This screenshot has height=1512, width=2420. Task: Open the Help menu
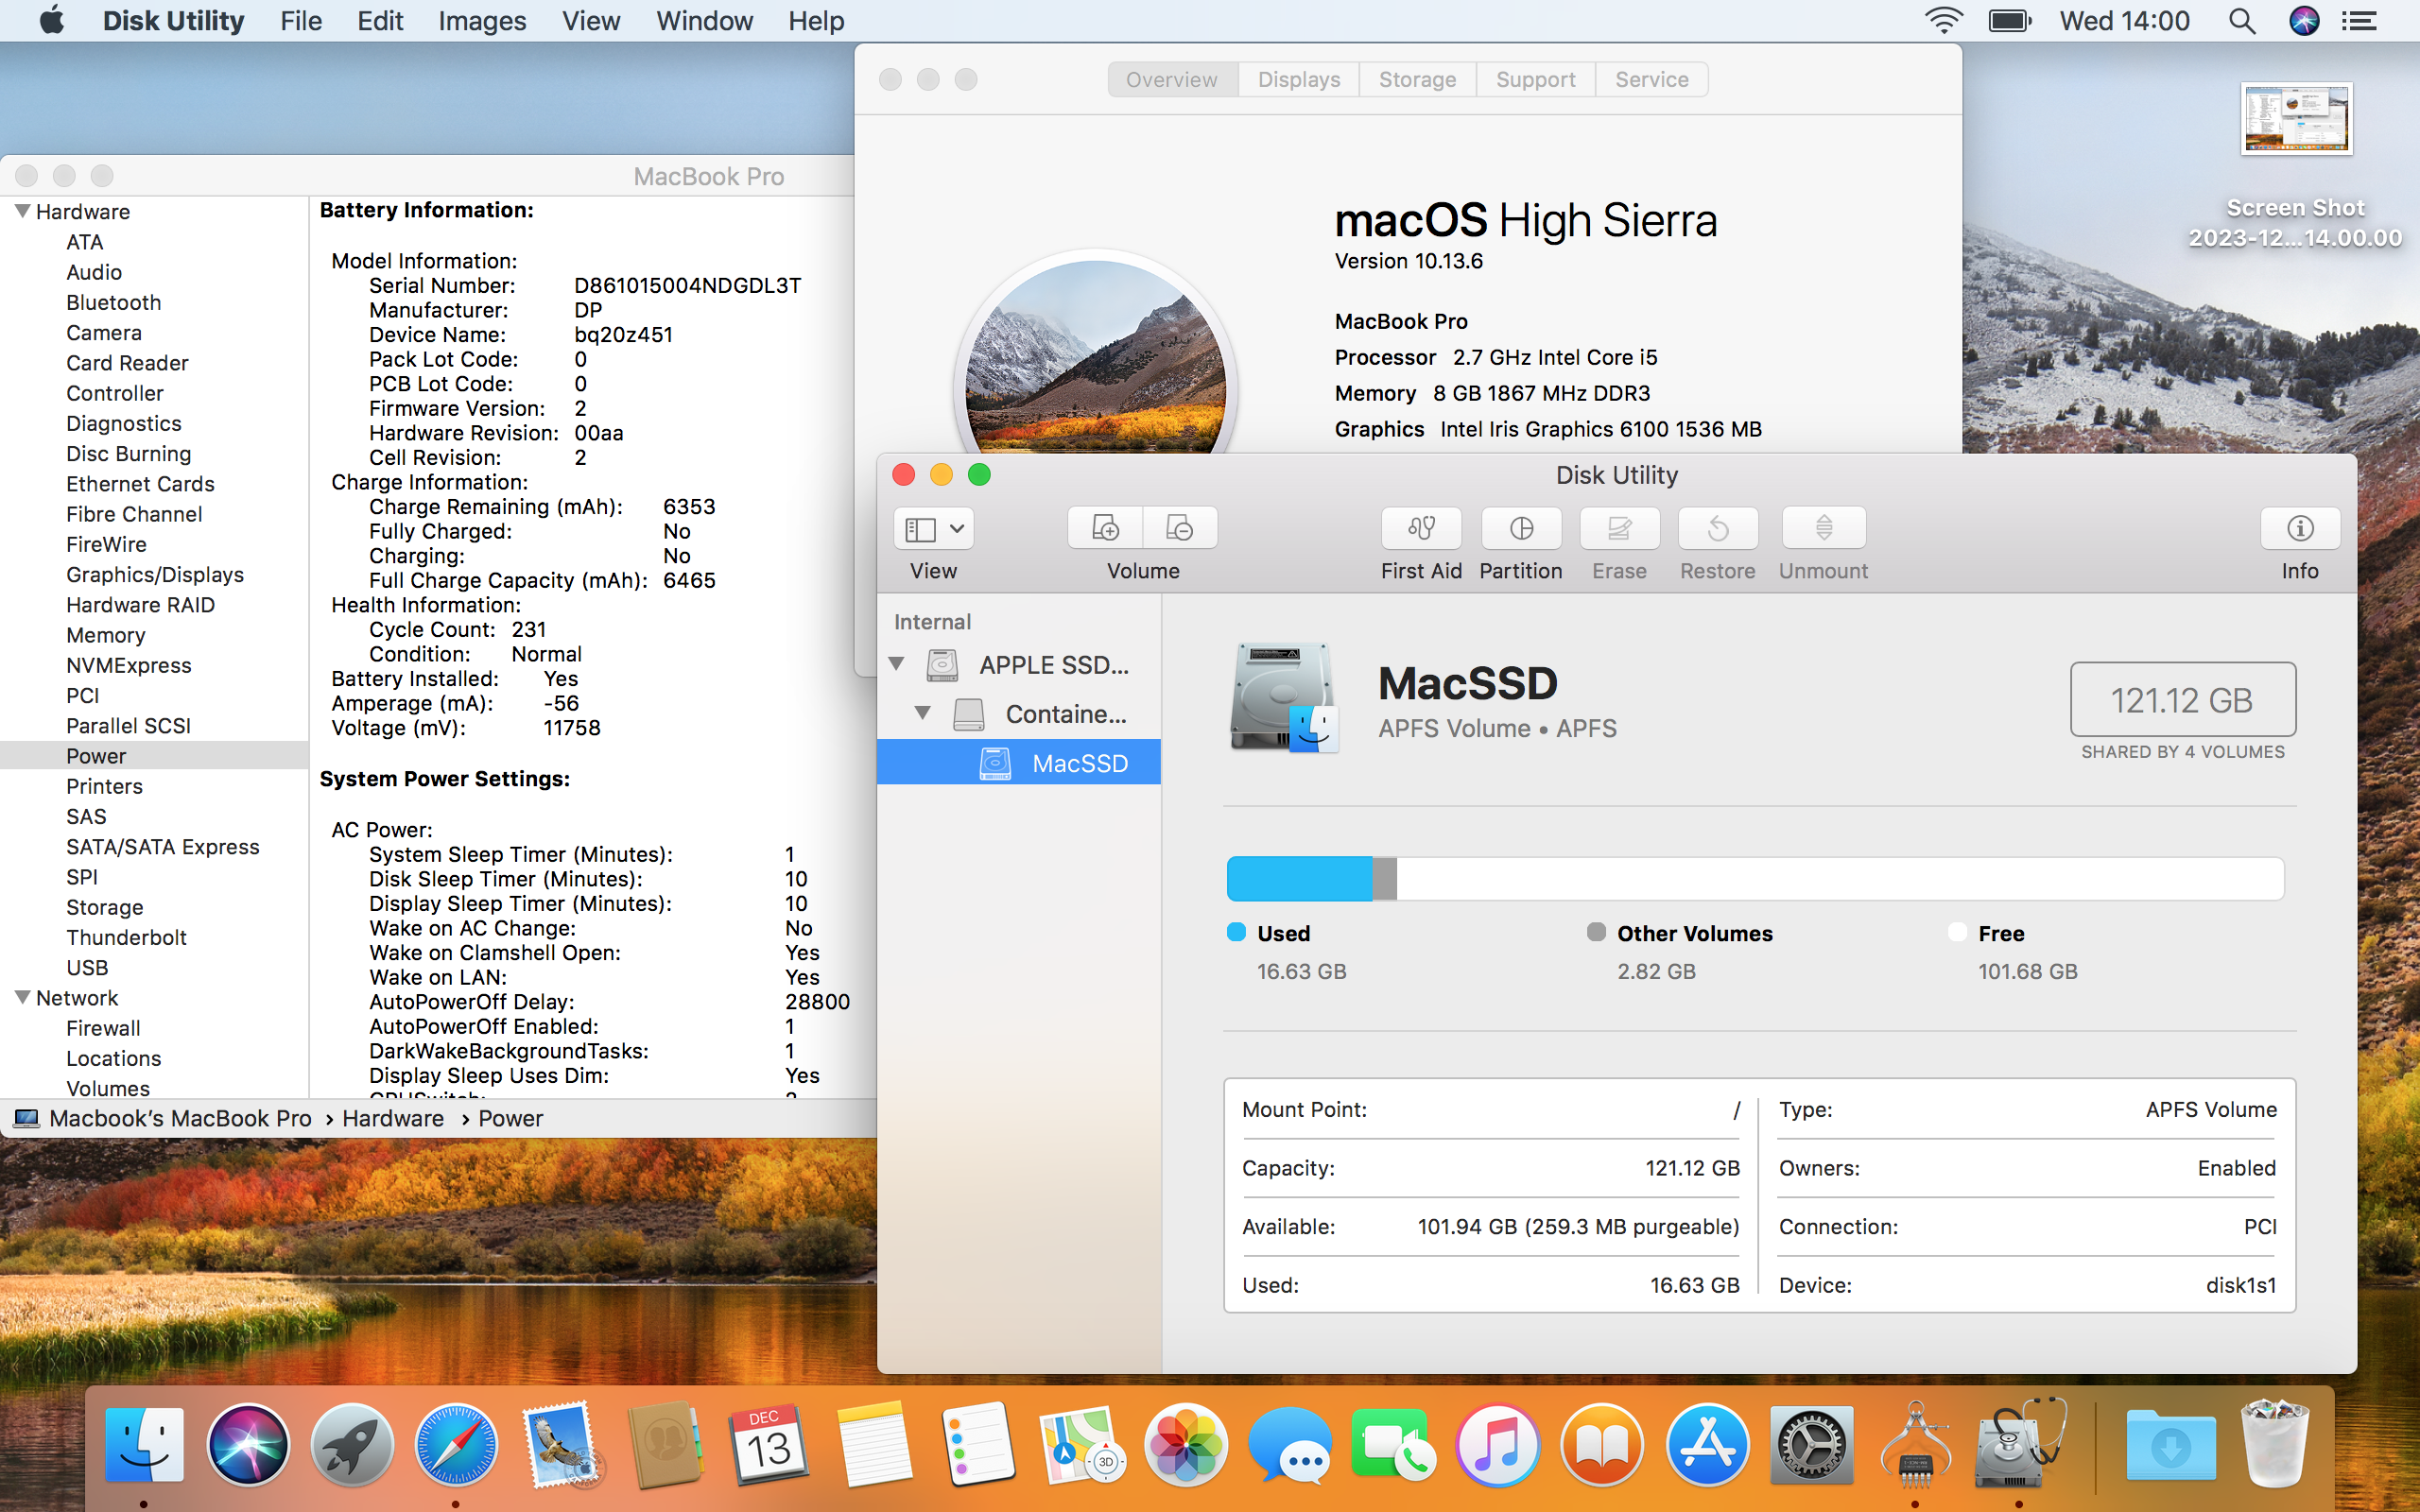(816, 21)
